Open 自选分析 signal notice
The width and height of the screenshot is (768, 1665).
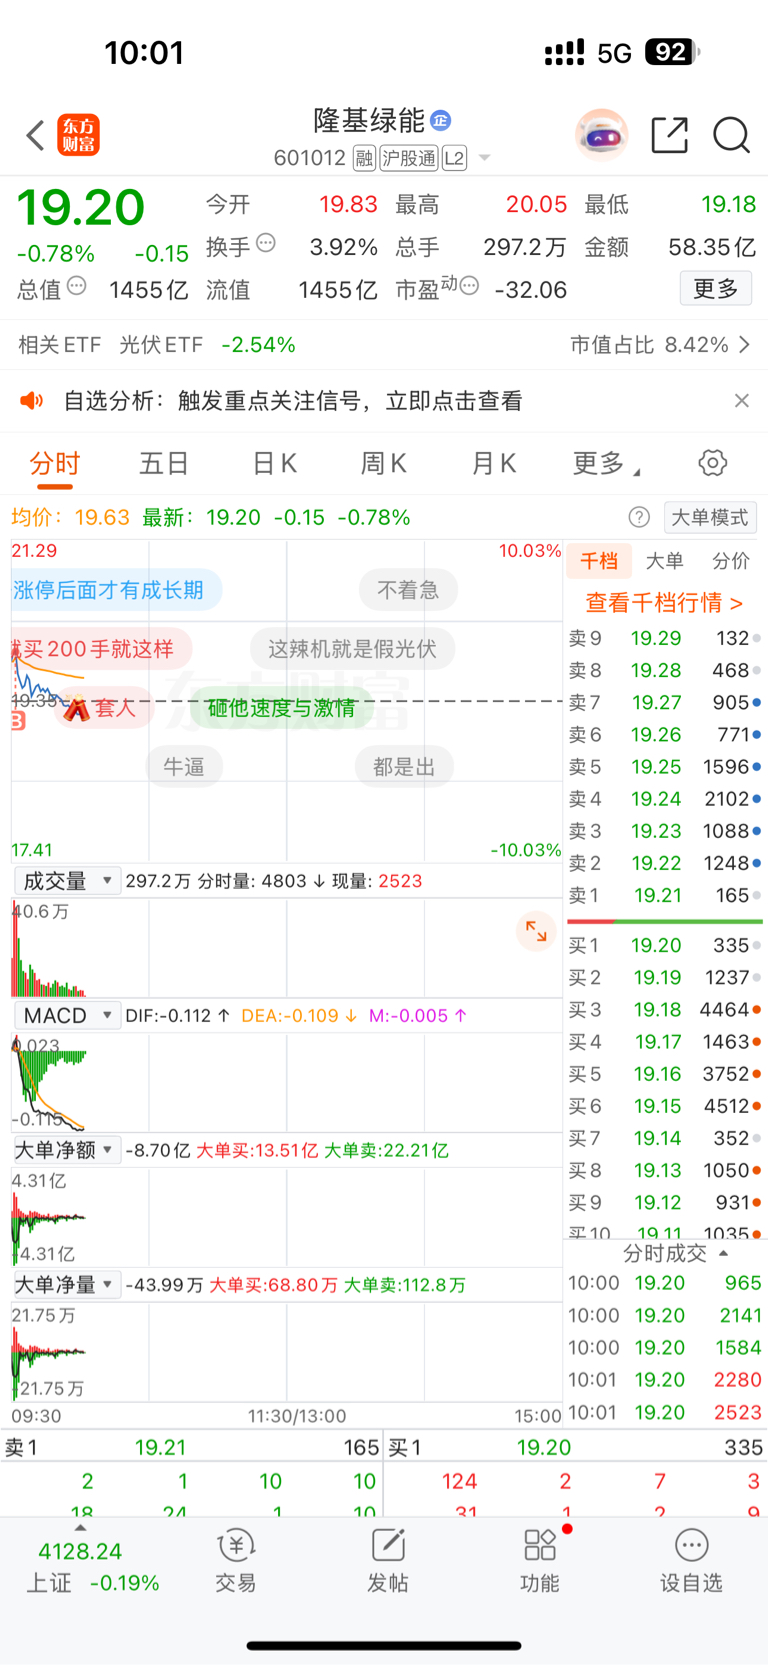[x=292, y=401]
